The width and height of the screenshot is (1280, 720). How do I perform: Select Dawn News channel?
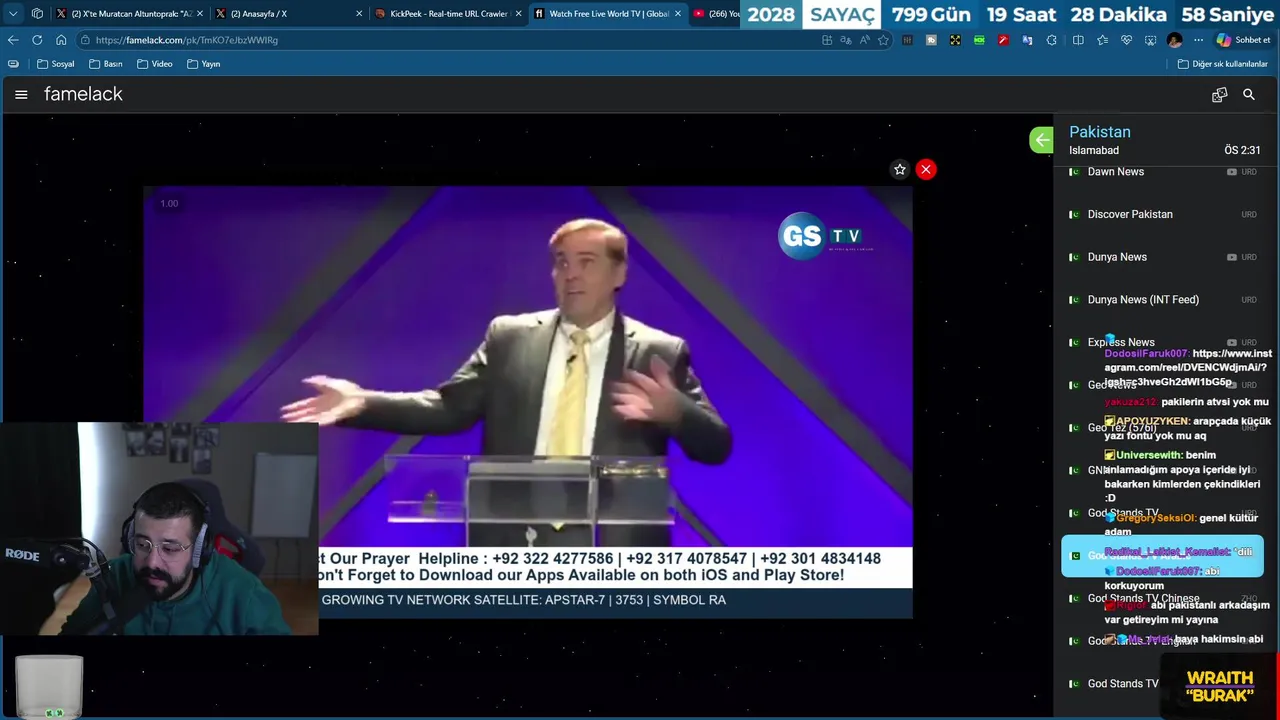[1163, 172]
